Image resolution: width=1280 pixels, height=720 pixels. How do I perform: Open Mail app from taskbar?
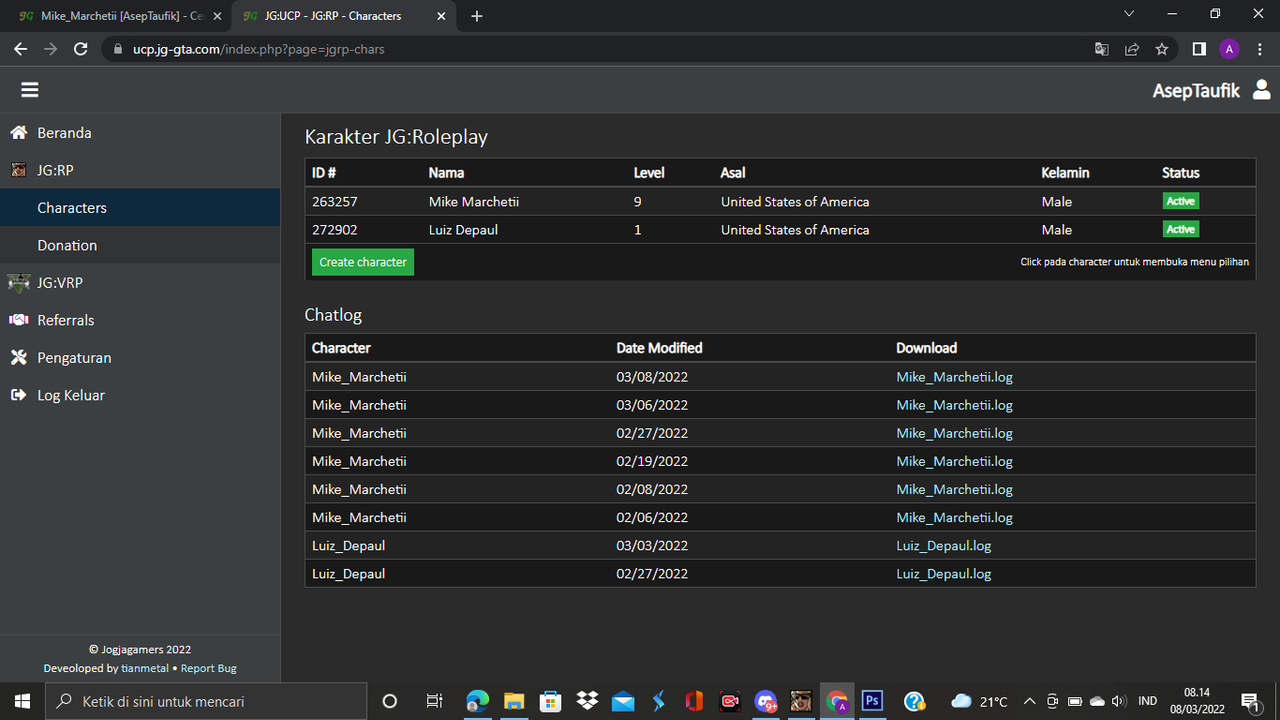click(x=623, y=701)
